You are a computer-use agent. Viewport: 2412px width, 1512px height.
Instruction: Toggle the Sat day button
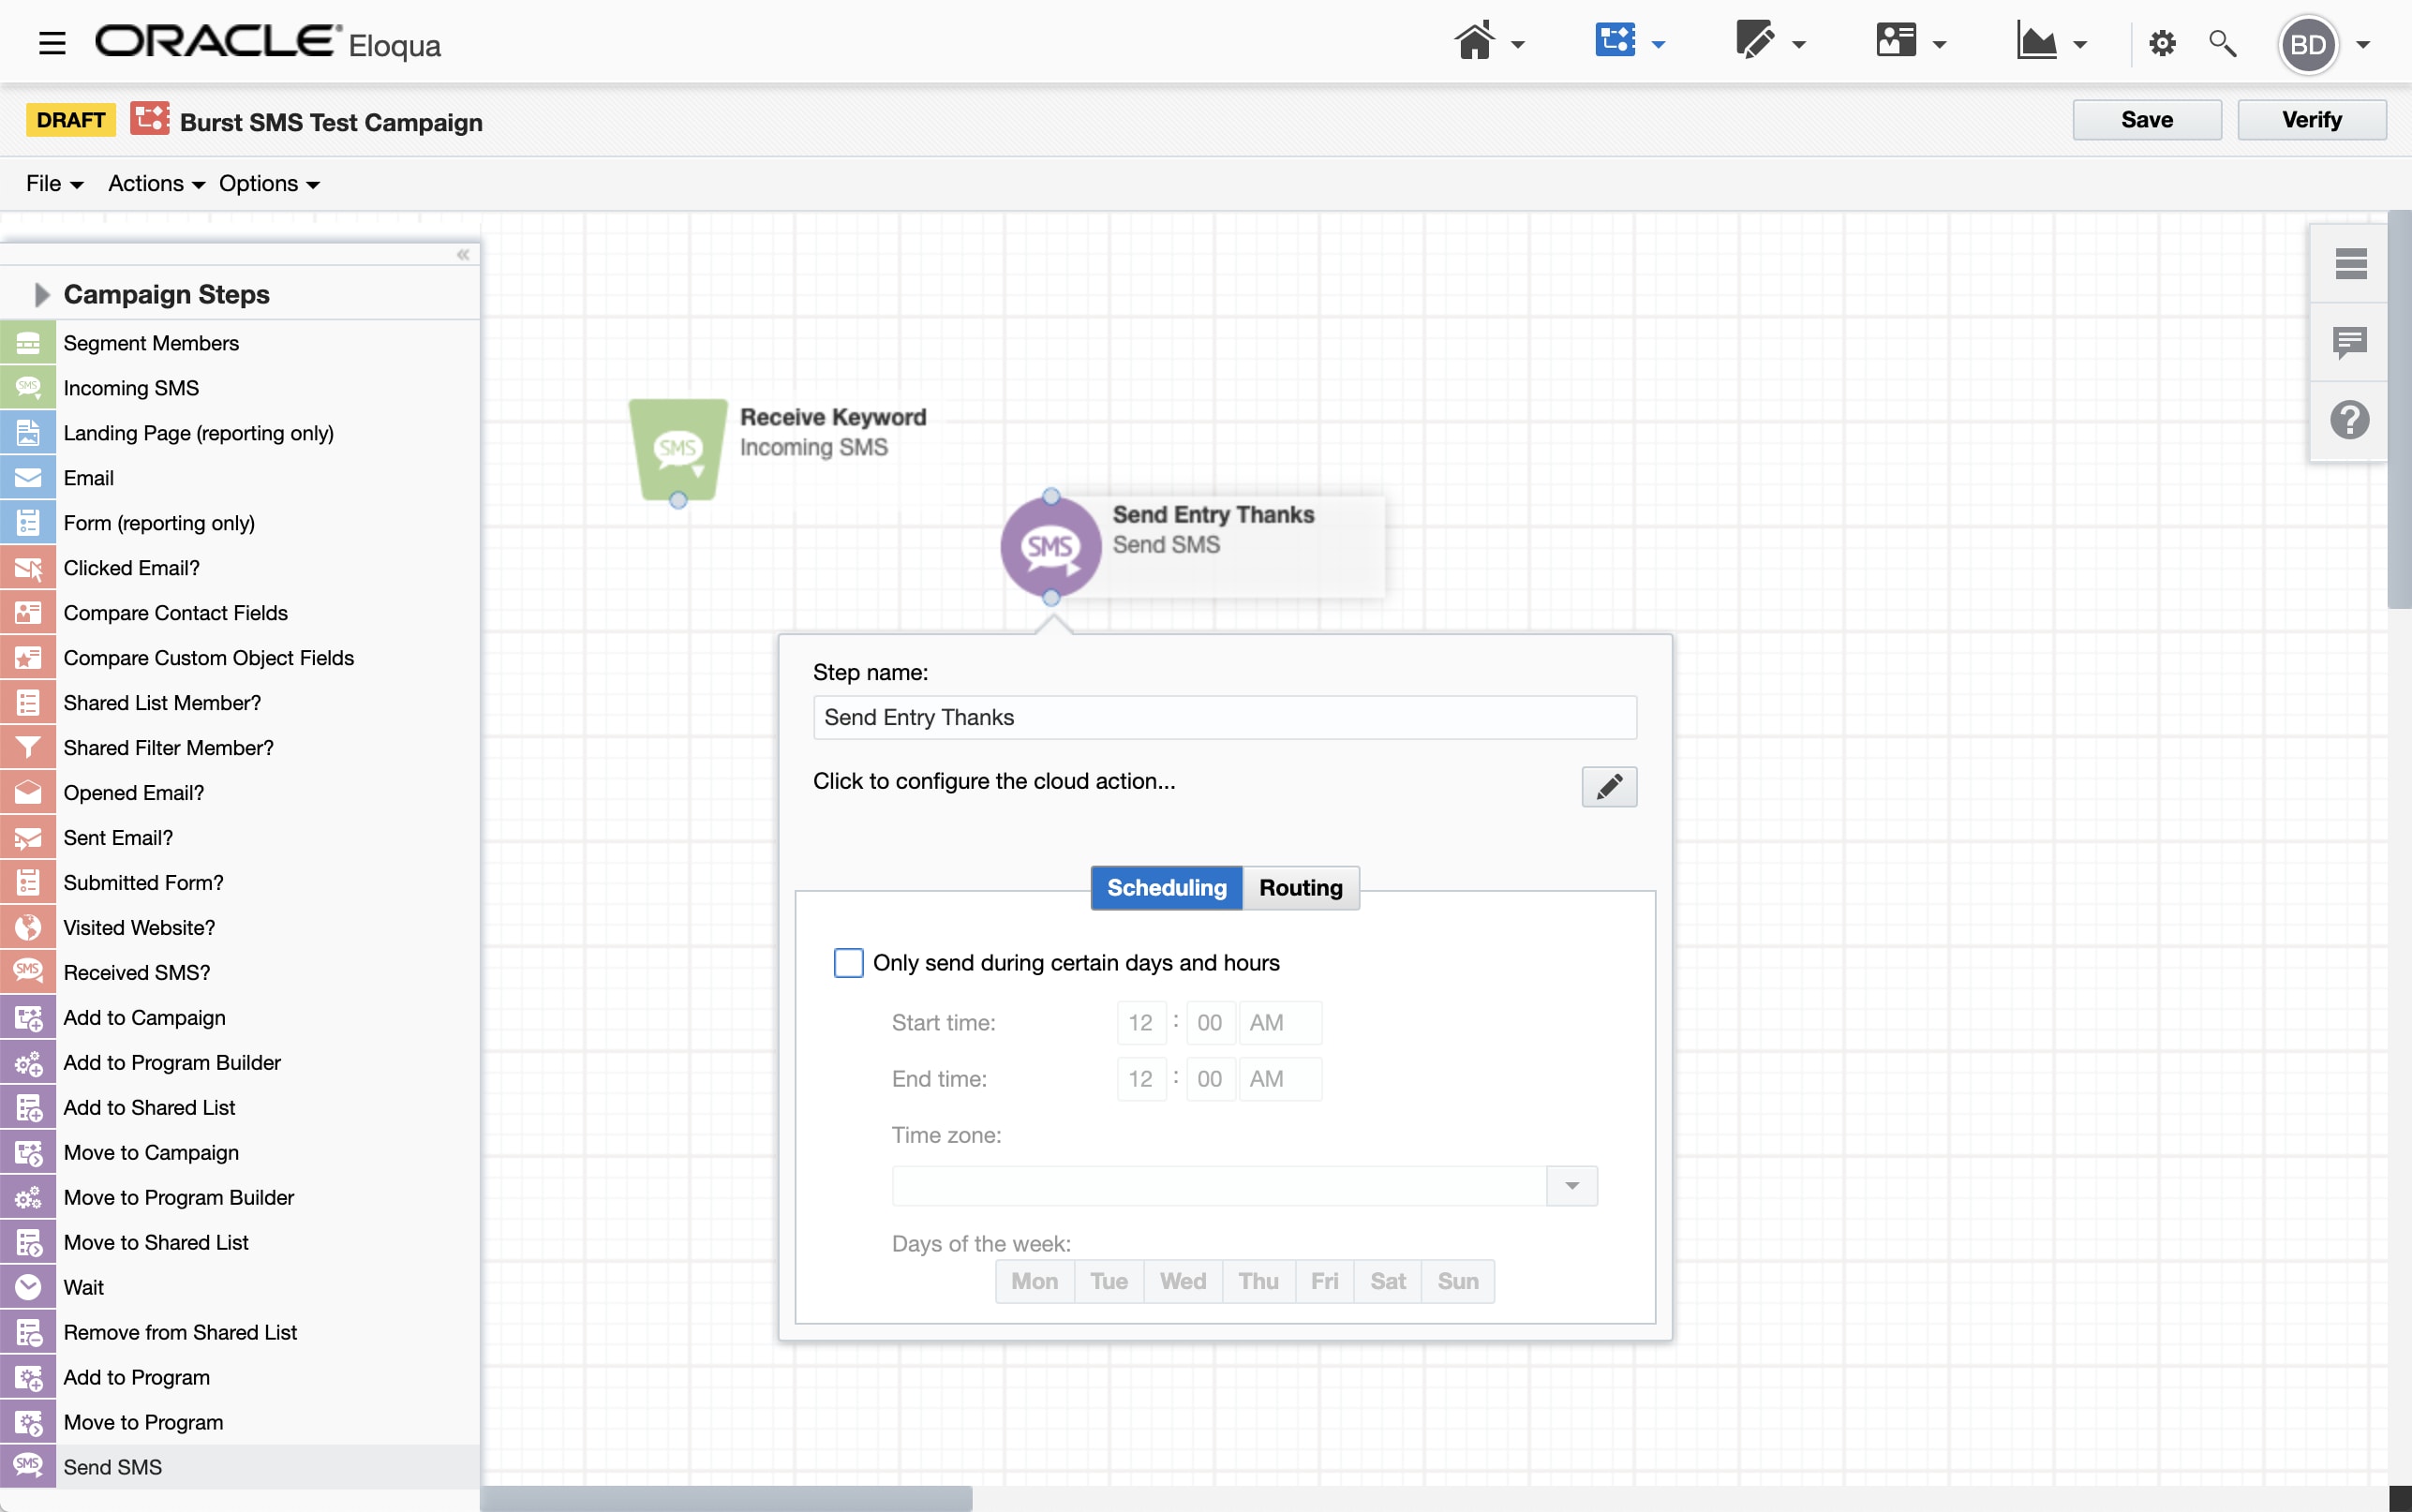1387,1281
